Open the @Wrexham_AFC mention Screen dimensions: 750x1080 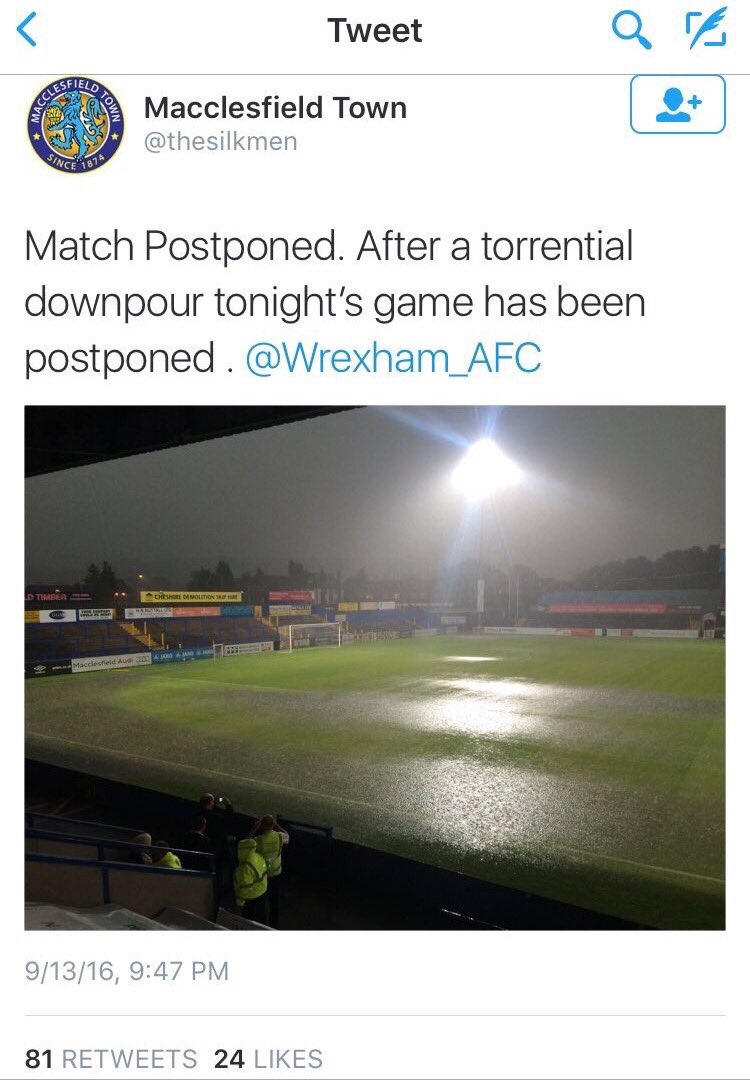click(393, 359)
